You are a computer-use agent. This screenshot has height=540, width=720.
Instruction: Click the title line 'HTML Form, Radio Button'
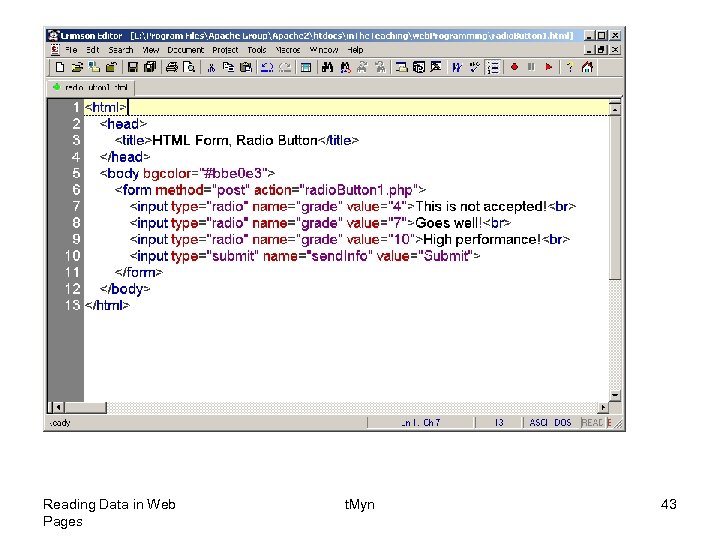[x=237, y=141]
